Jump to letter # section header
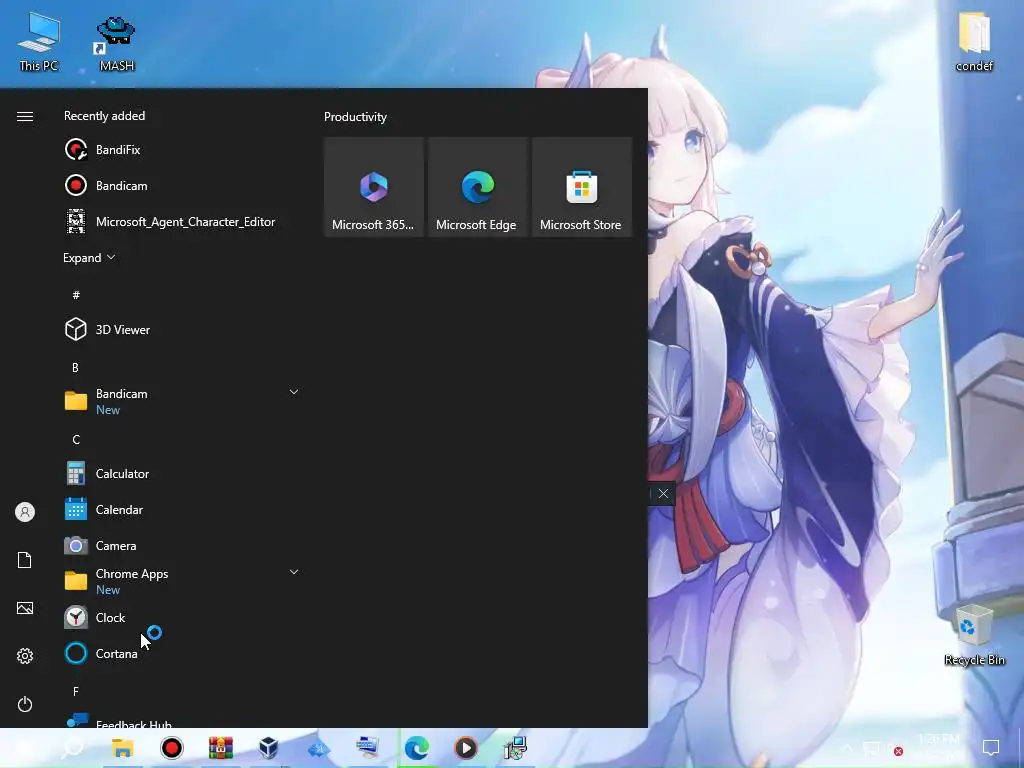 (76, 295)
